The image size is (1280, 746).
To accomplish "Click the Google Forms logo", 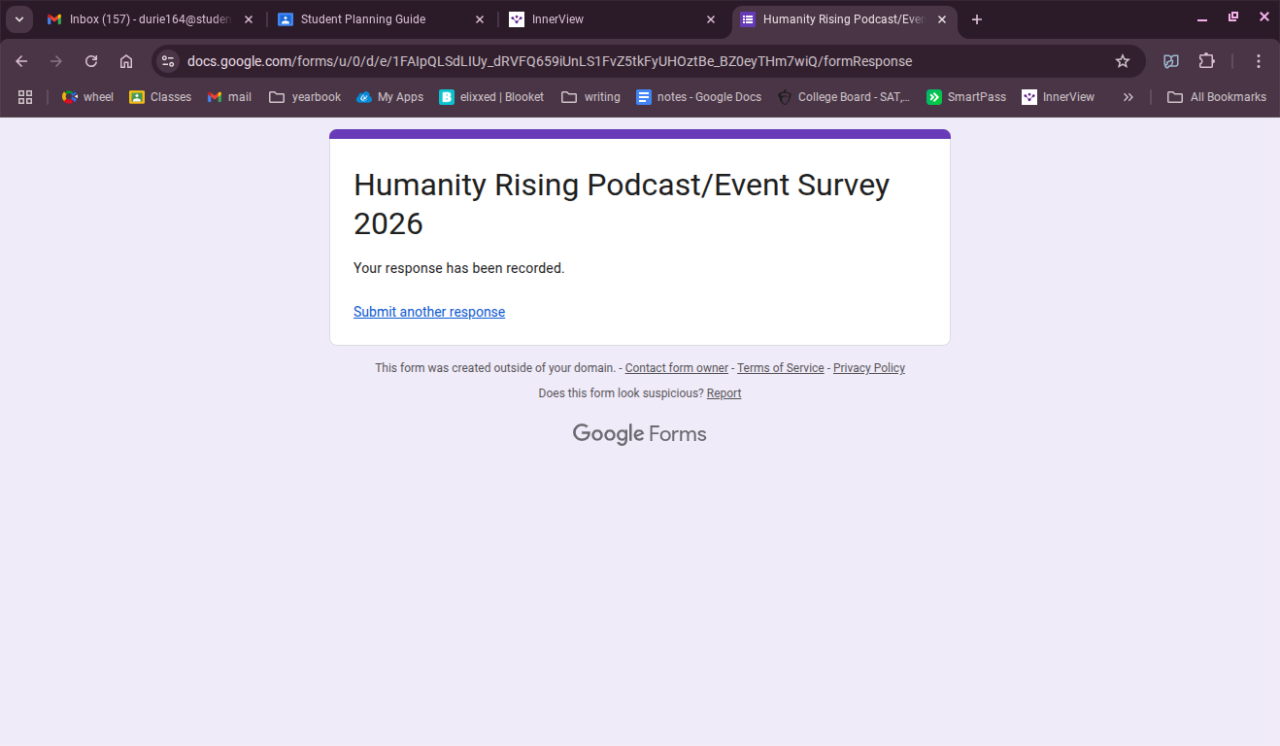I will pos(640,434).
